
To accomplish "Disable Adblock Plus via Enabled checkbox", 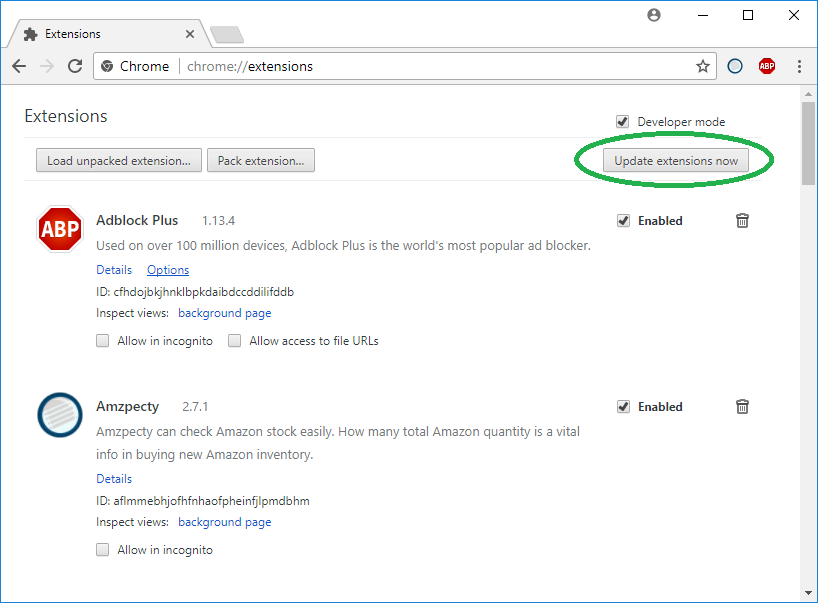I will pyautogui.click(x=623, y=221).
